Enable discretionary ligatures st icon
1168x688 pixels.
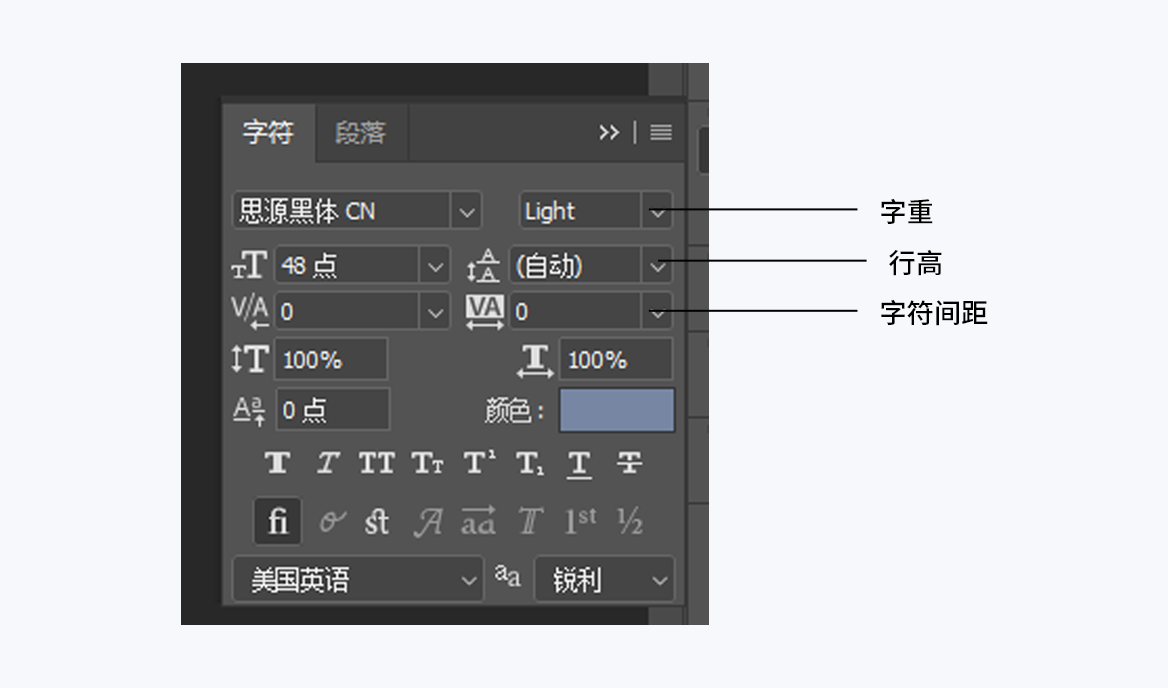(377, 521)
